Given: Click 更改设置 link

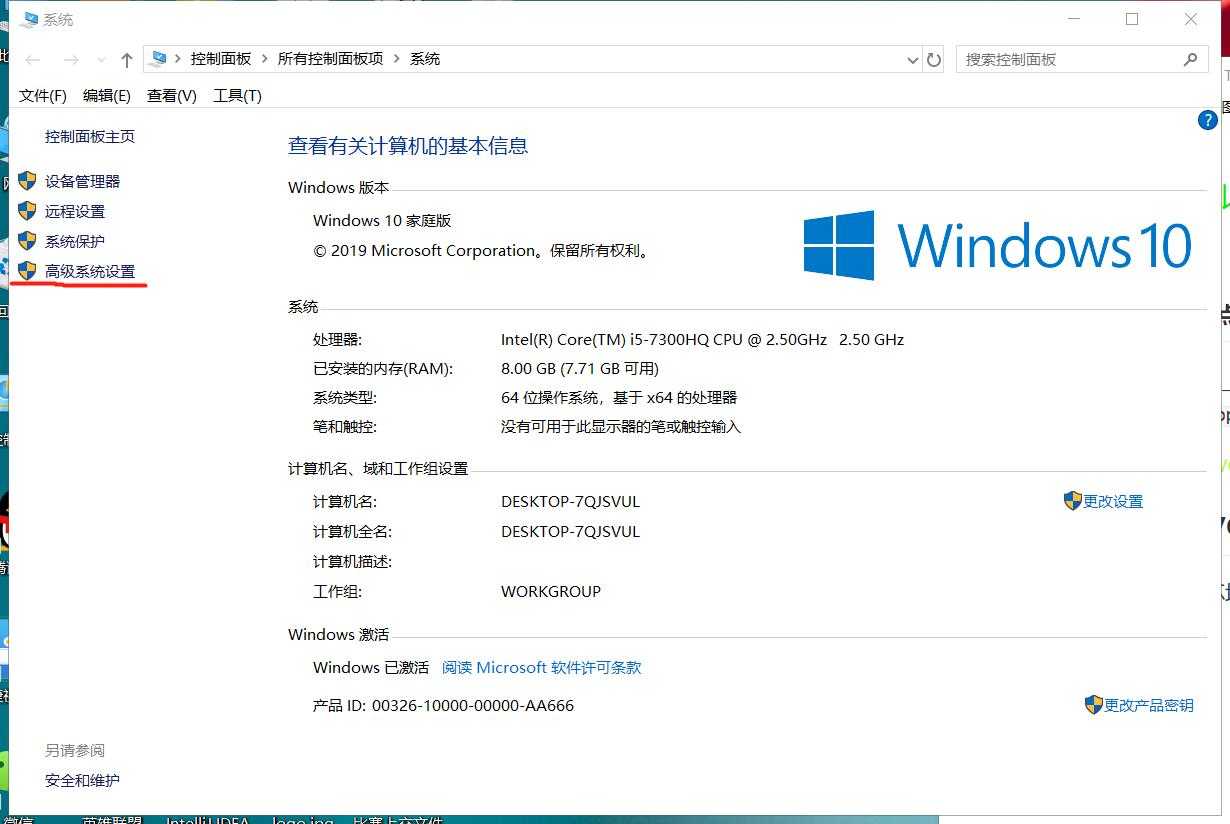Looking at the screenshot, I should (1113, 502).
